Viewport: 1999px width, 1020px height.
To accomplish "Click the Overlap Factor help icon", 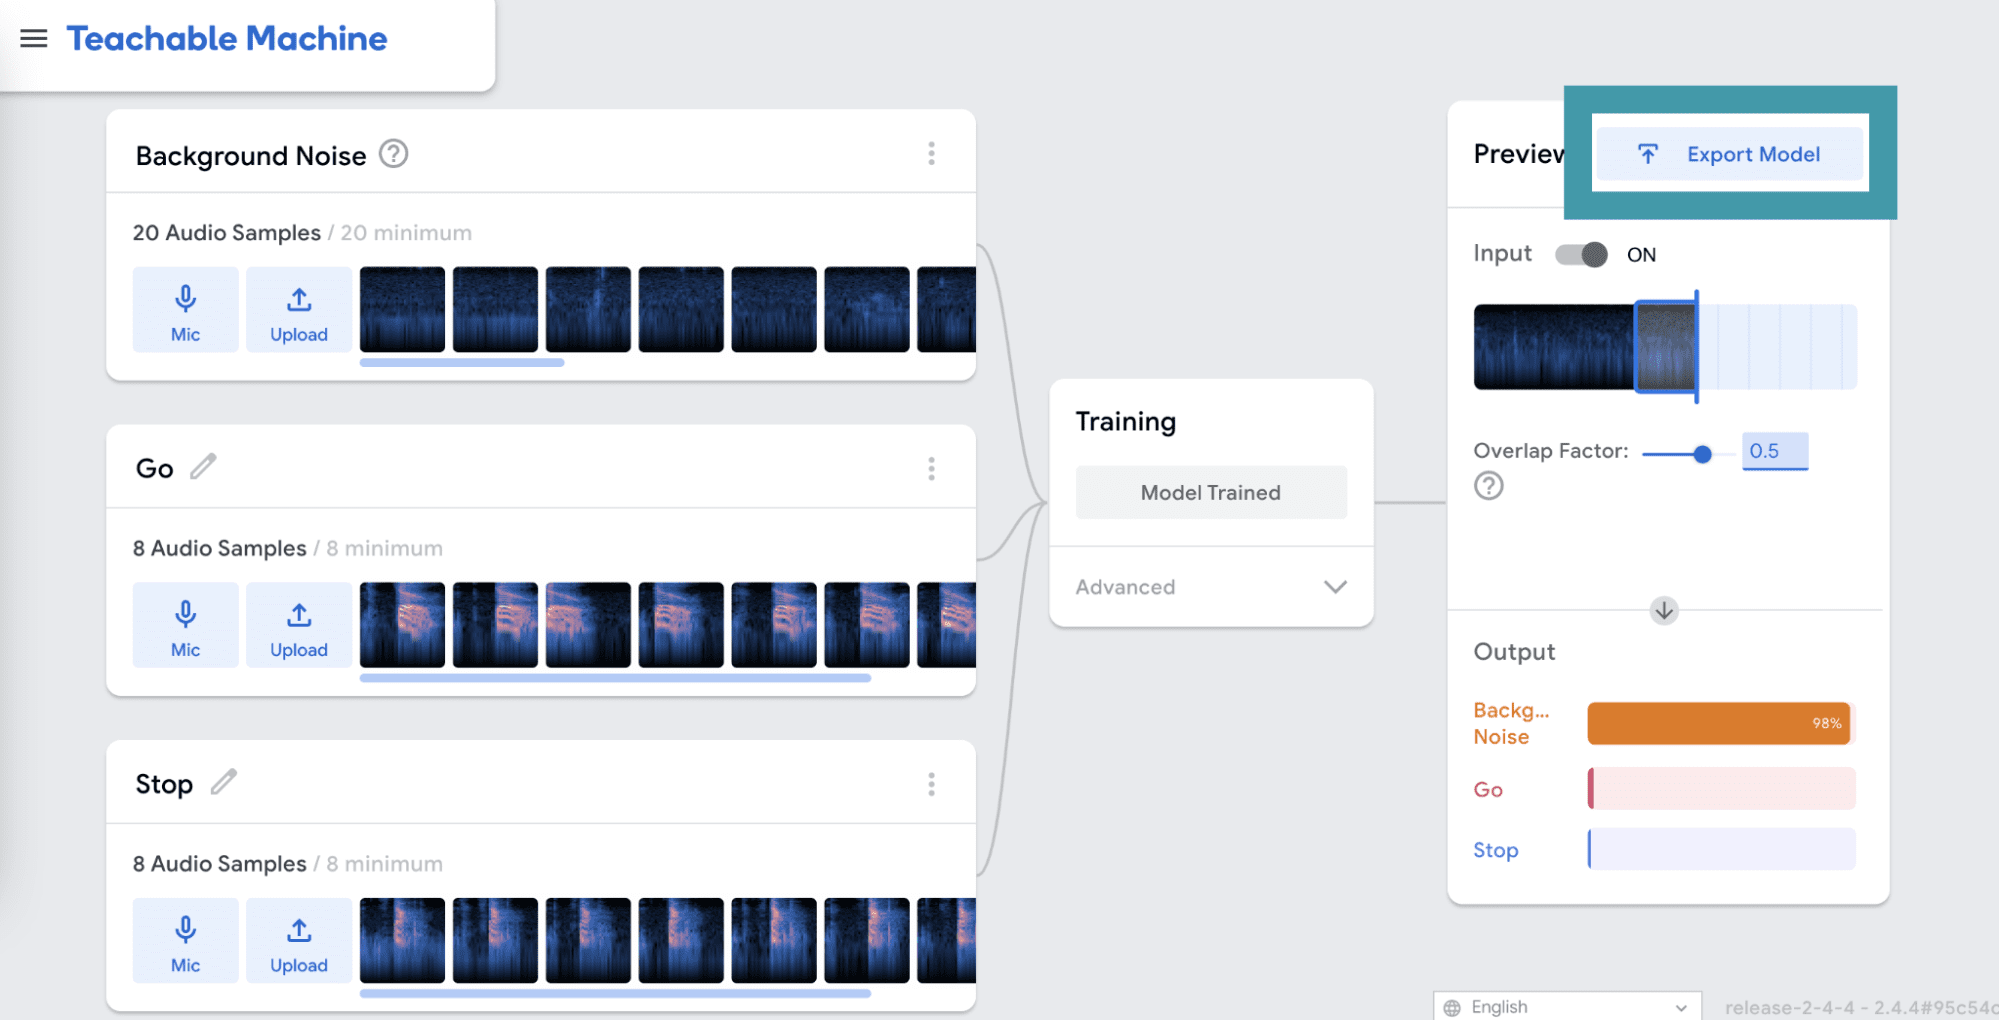I will (1488, 486).
